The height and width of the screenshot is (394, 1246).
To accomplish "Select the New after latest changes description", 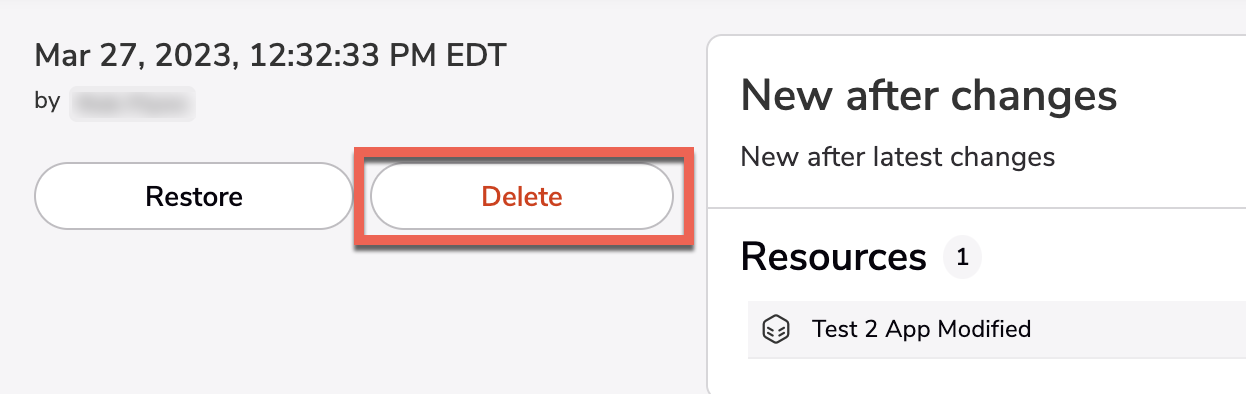I will click(x=898, y=157).
